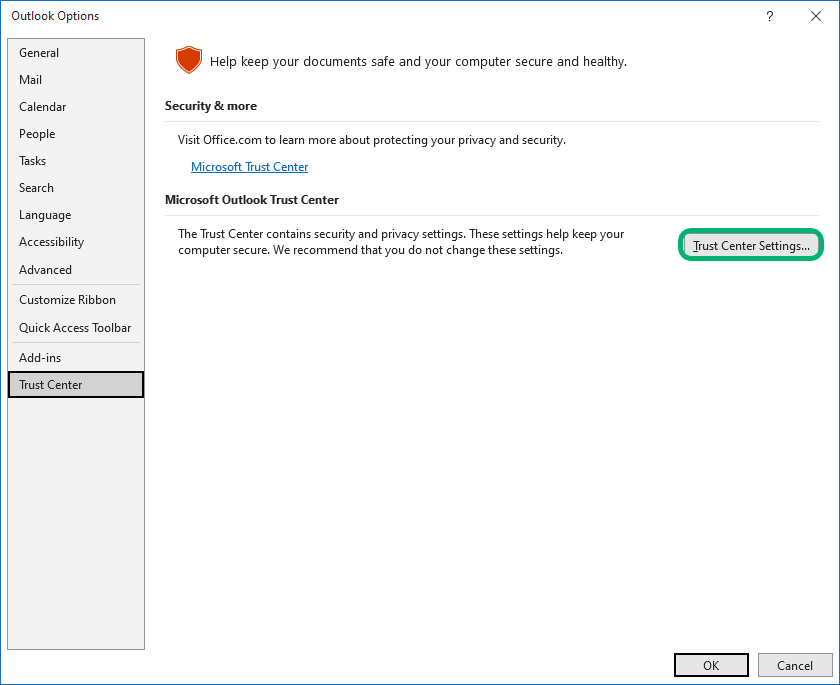Viewport: 840px width, 685px height.
Task: Click the orange security shield icon
Action: point(189,59)
